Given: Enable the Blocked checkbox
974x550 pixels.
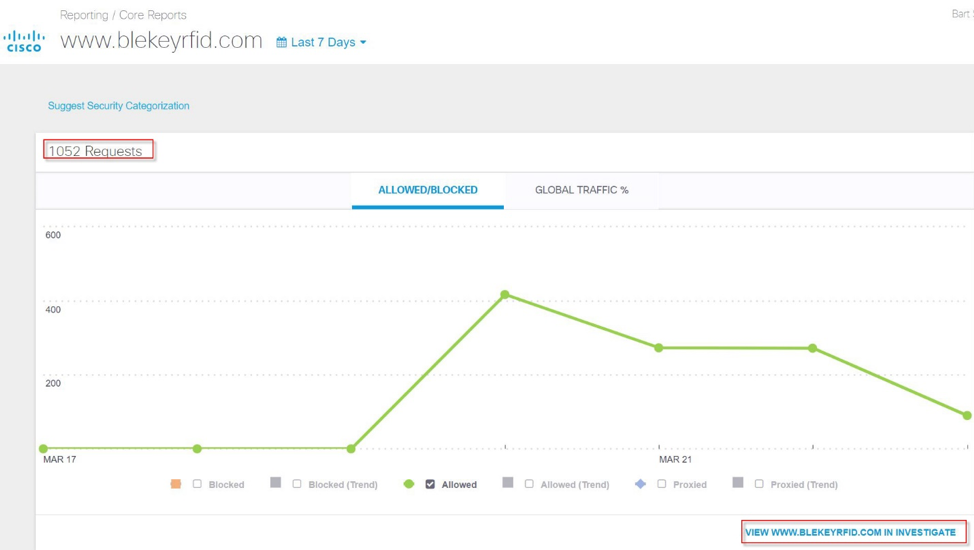Looking at the screenshot, I should pyautogui.click(x=197, y=484).
